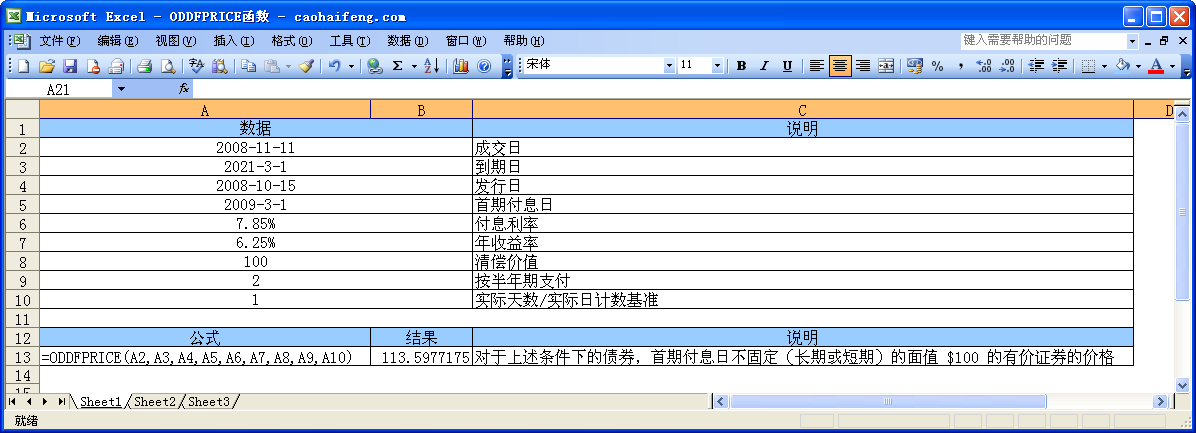Screen dimensions: 1196x433
Task: Toggle underline formatting
Action: [787, 66]
